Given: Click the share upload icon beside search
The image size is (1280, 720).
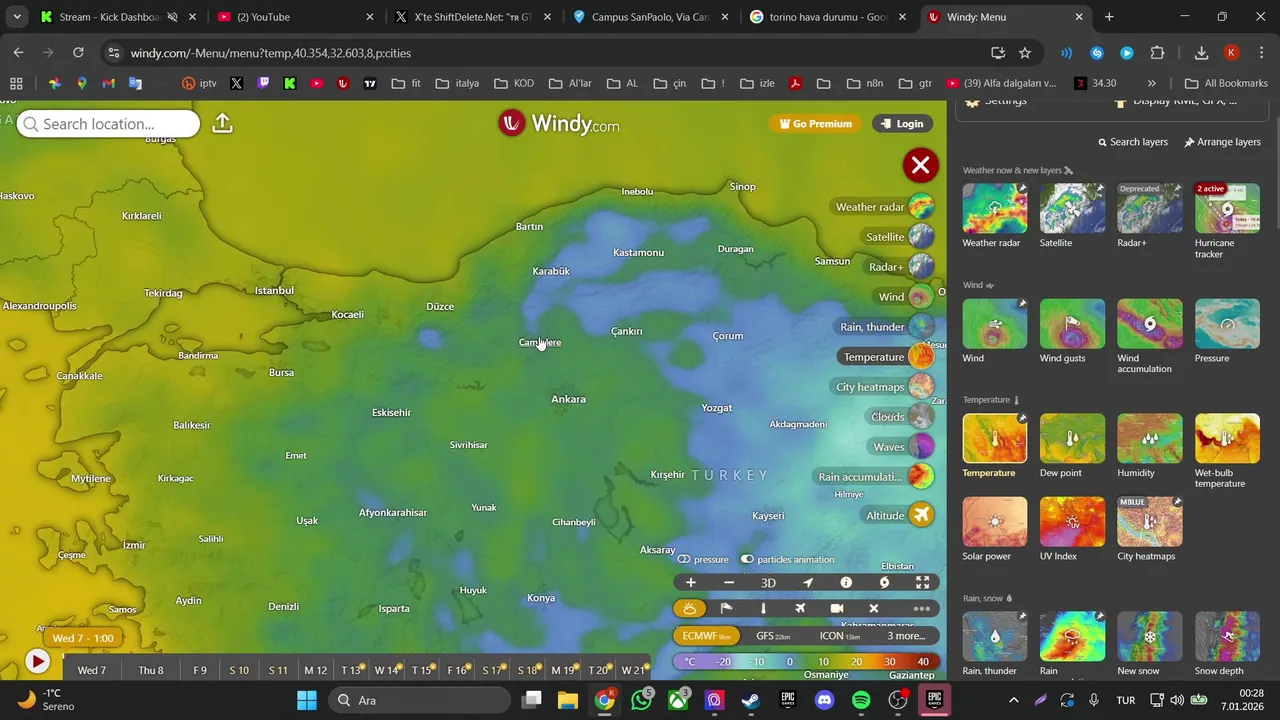Looking at the screenshot, I should click(x=222, y=123).
